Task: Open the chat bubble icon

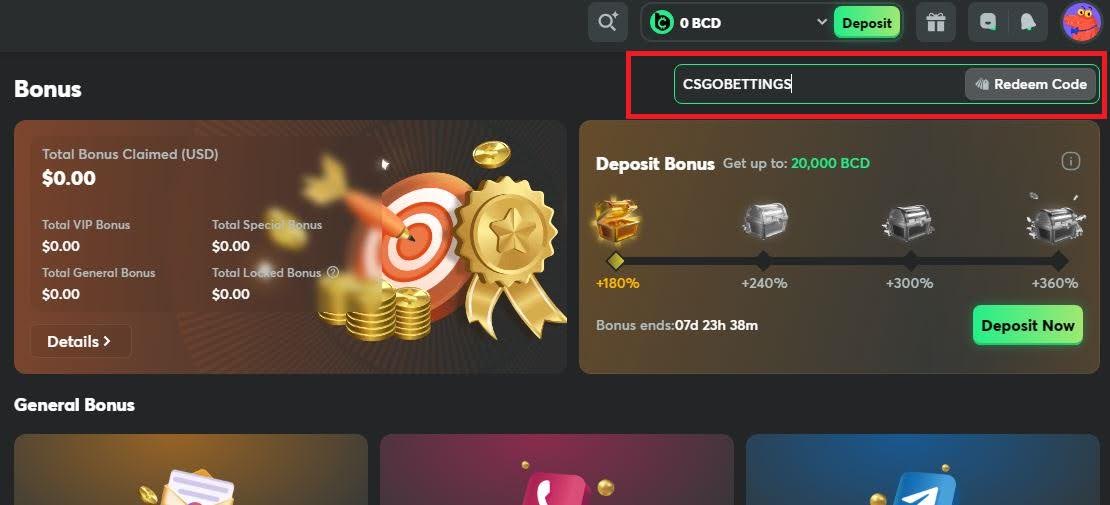Action: point(988,22)
